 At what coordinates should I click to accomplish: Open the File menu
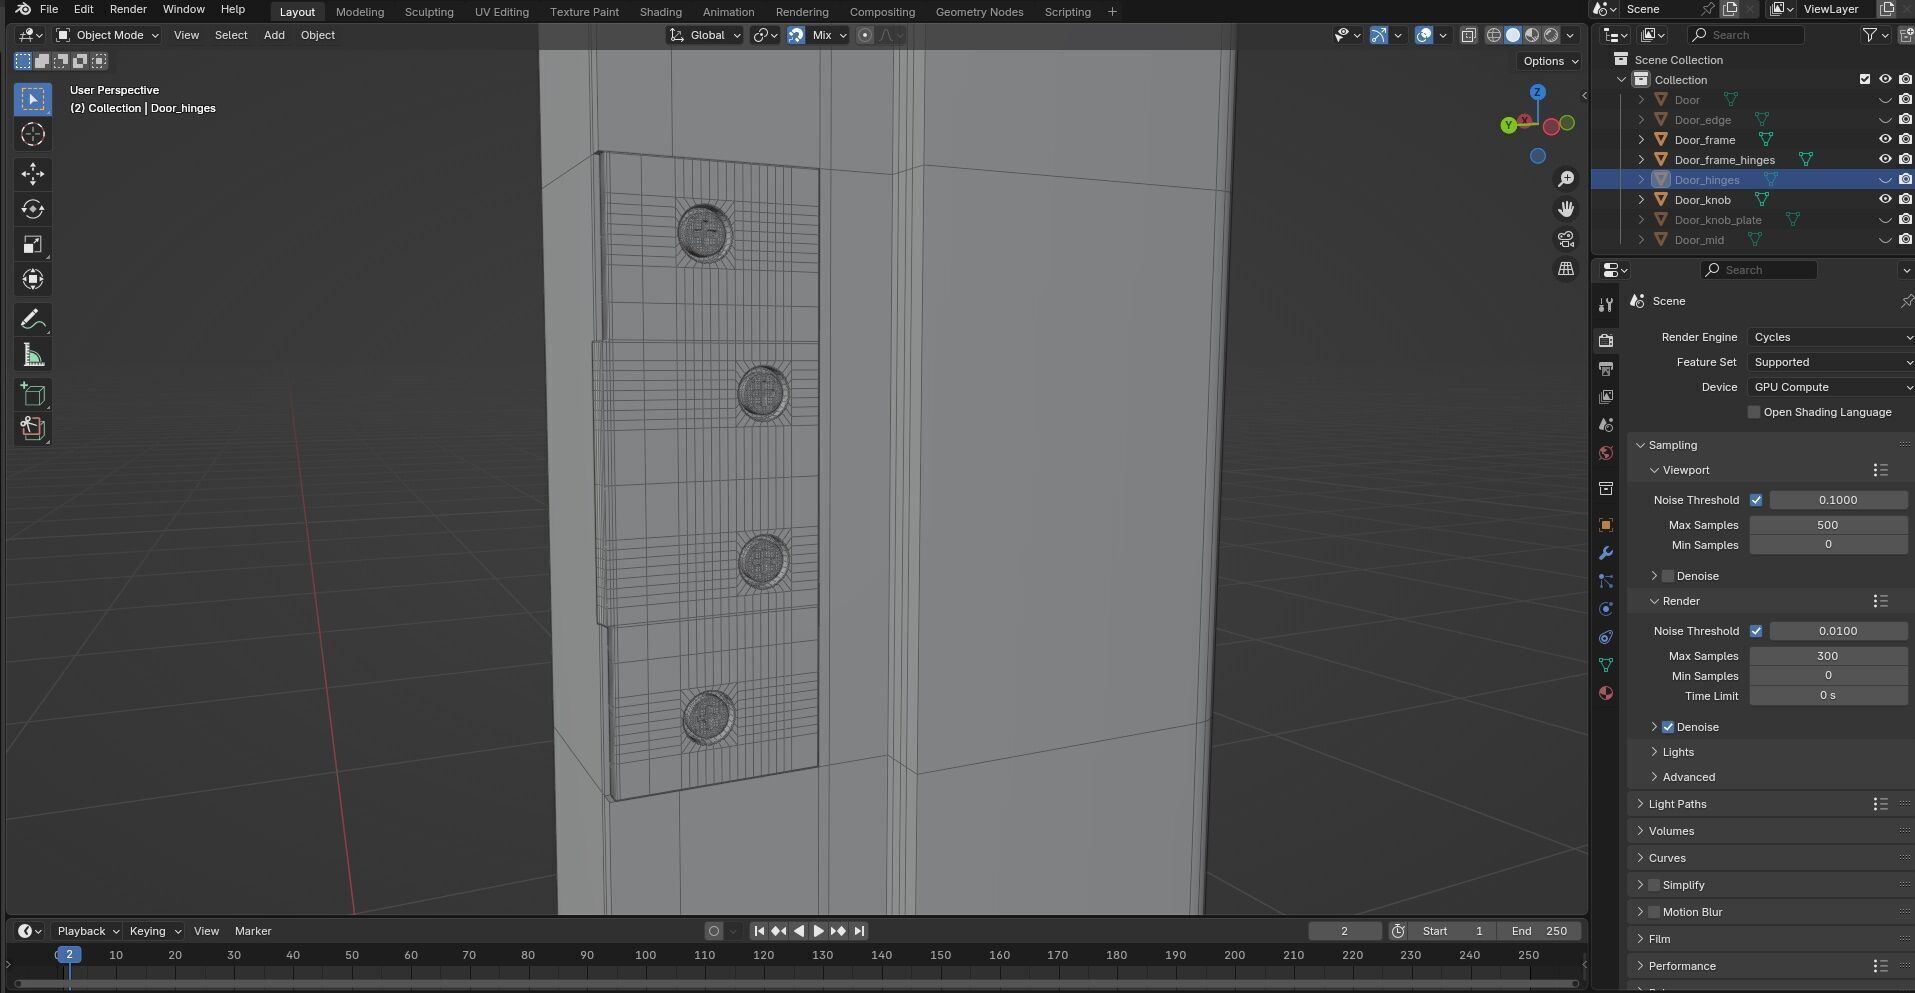point(48,9)
